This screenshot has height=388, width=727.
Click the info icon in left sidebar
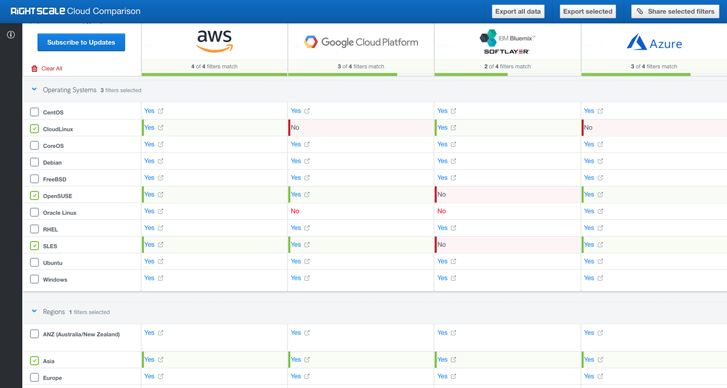pos(11,35)
